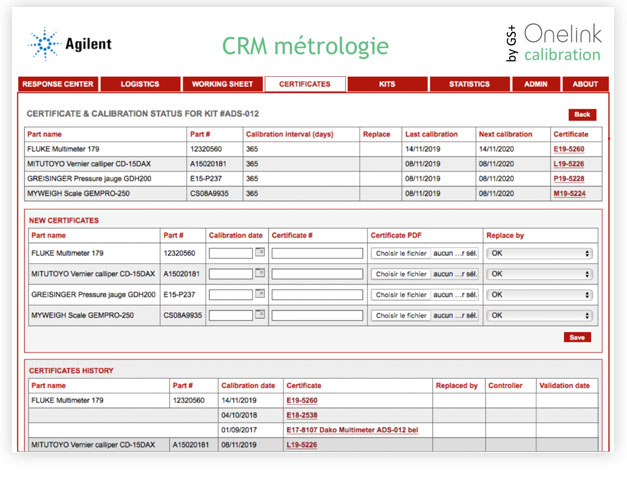Screen dimensions: 627x498
Task: Click the 'Calibration interval (days)' column header
Action: [x=290, y=134]
